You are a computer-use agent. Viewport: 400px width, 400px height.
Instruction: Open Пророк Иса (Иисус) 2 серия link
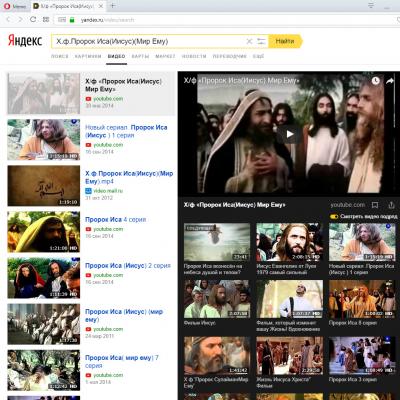coord(128,266)
